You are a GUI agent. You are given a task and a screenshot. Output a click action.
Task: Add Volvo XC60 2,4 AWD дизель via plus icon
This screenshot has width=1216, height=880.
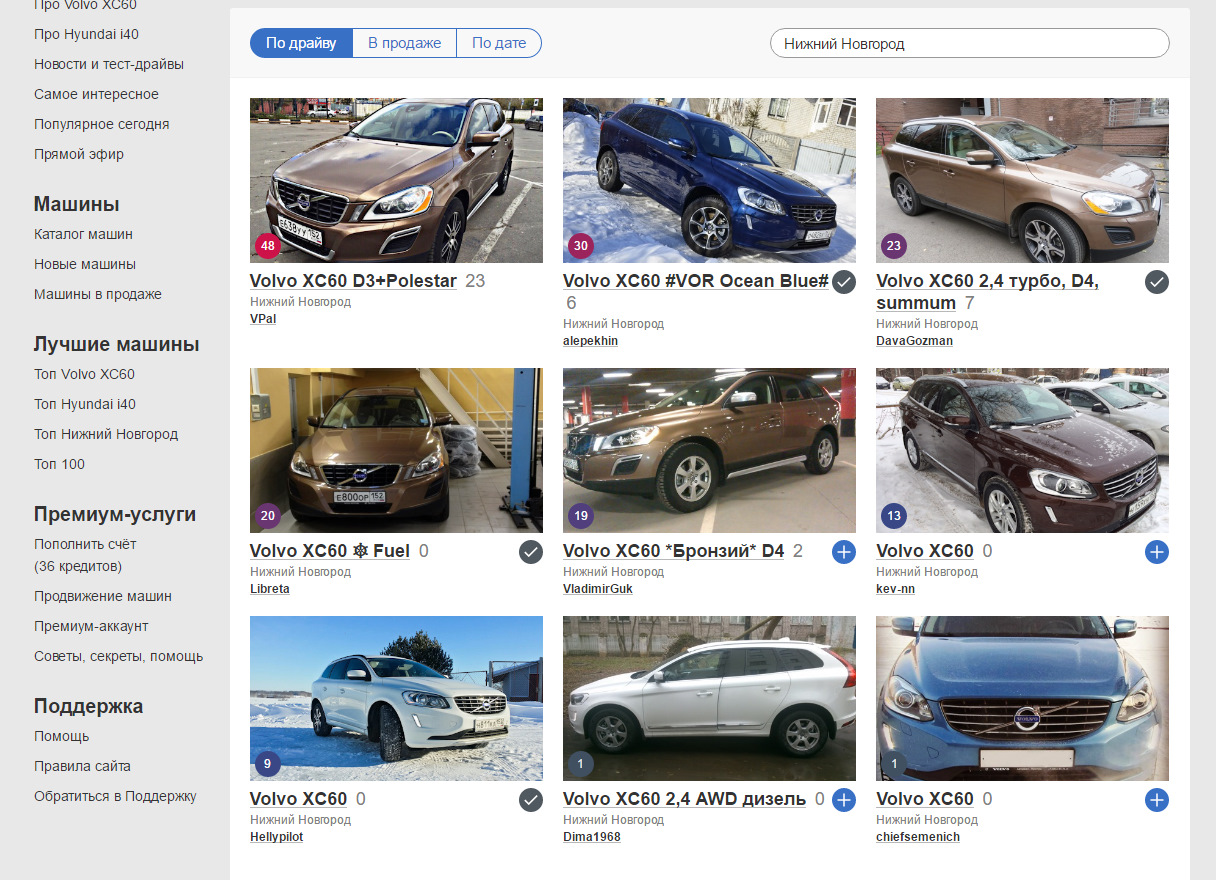[844, 800]
